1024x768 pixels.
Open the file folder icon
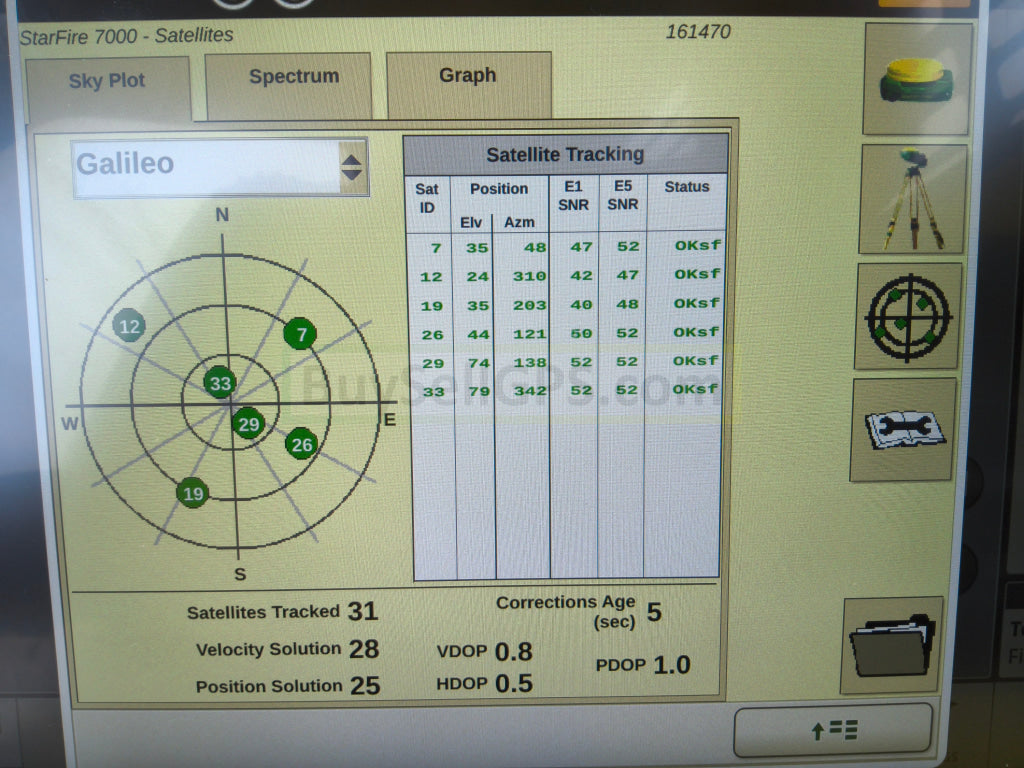[x=892, y=645]
